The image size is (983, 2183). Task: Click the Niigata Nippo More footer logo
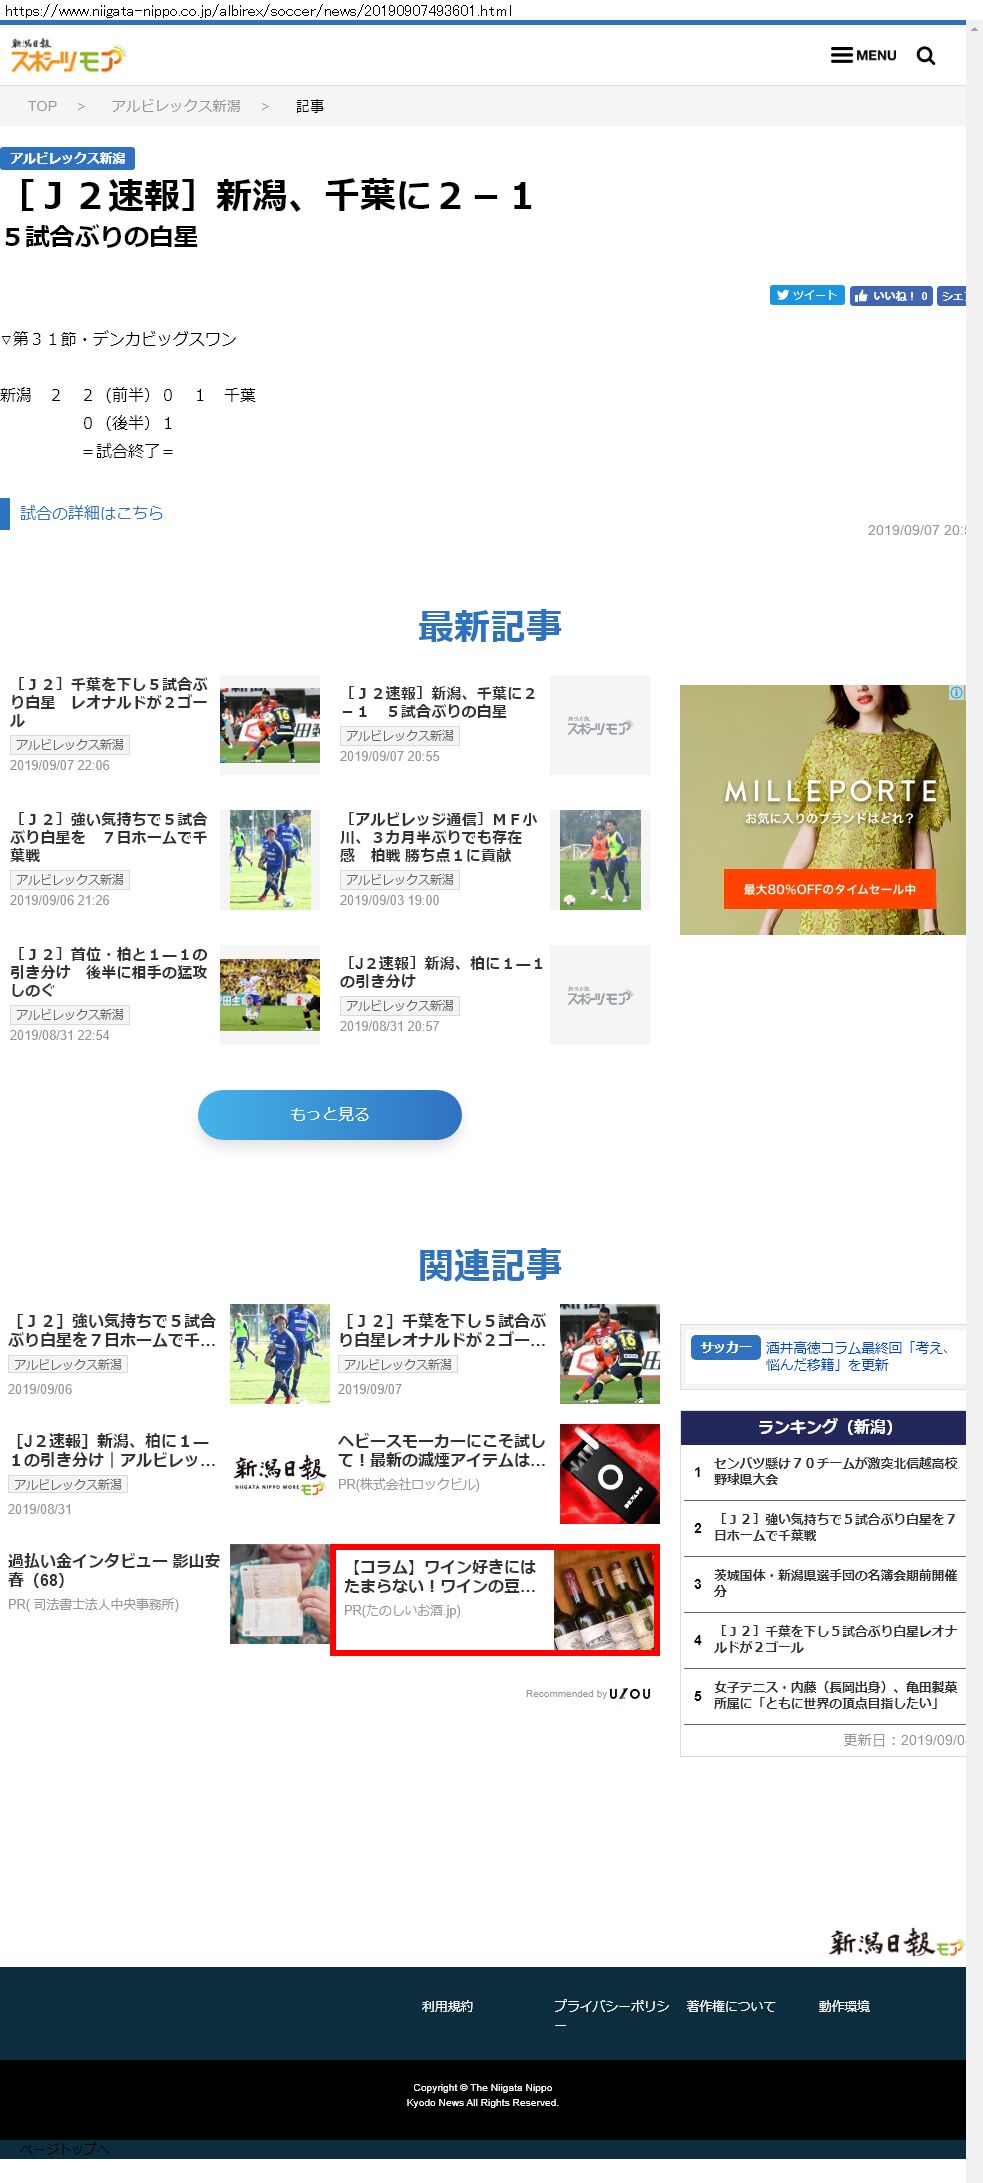pyautogui.click(x=896, y=1943)
